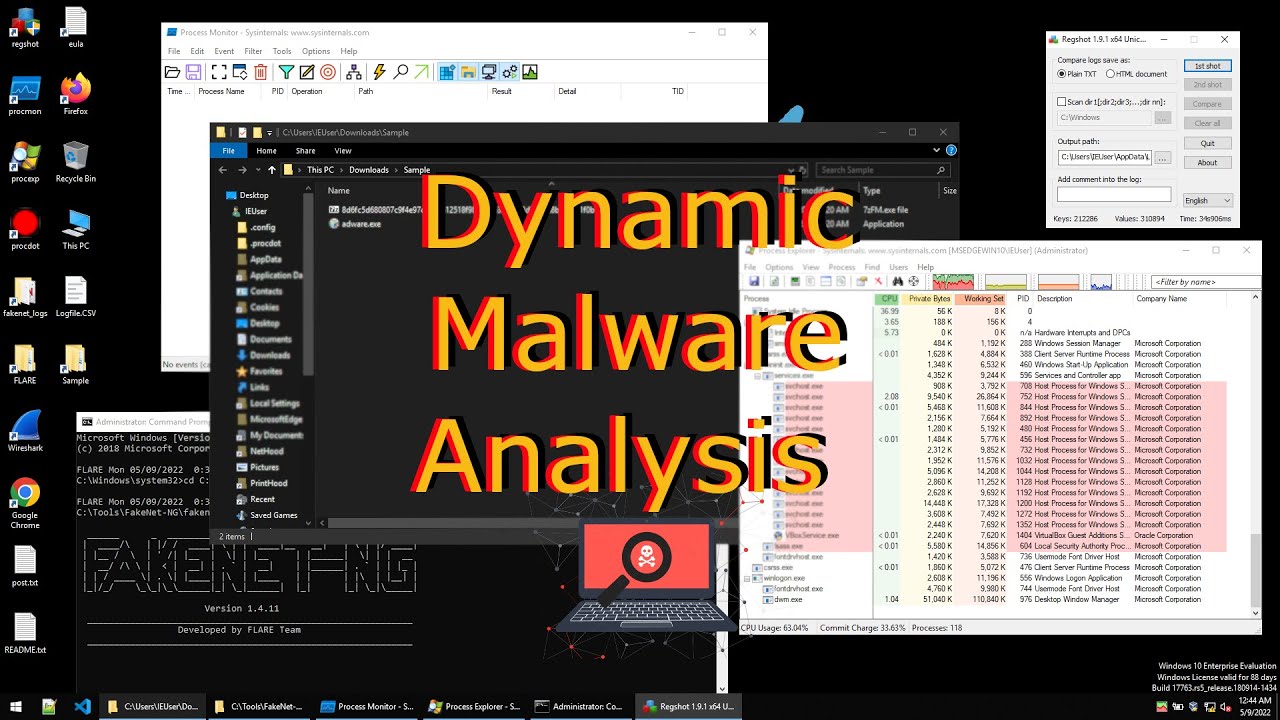1280x720 pixels.
Task: Collapse winlogon.exe tree node in Process Explorer
Action: (748, 578)
